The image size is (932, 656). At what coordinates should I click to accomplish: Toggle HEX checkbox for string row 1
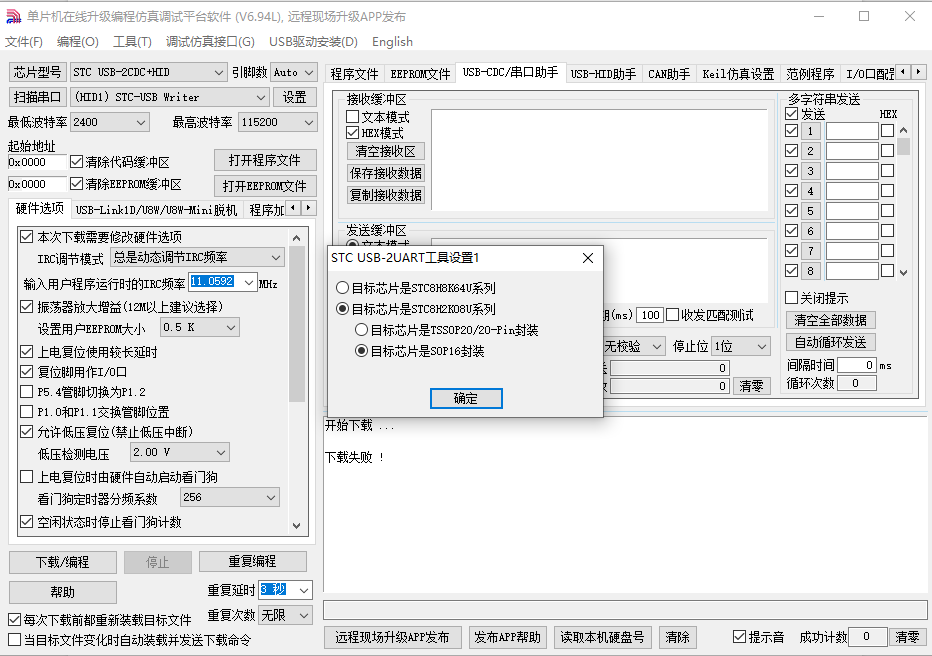pos(887,131)
